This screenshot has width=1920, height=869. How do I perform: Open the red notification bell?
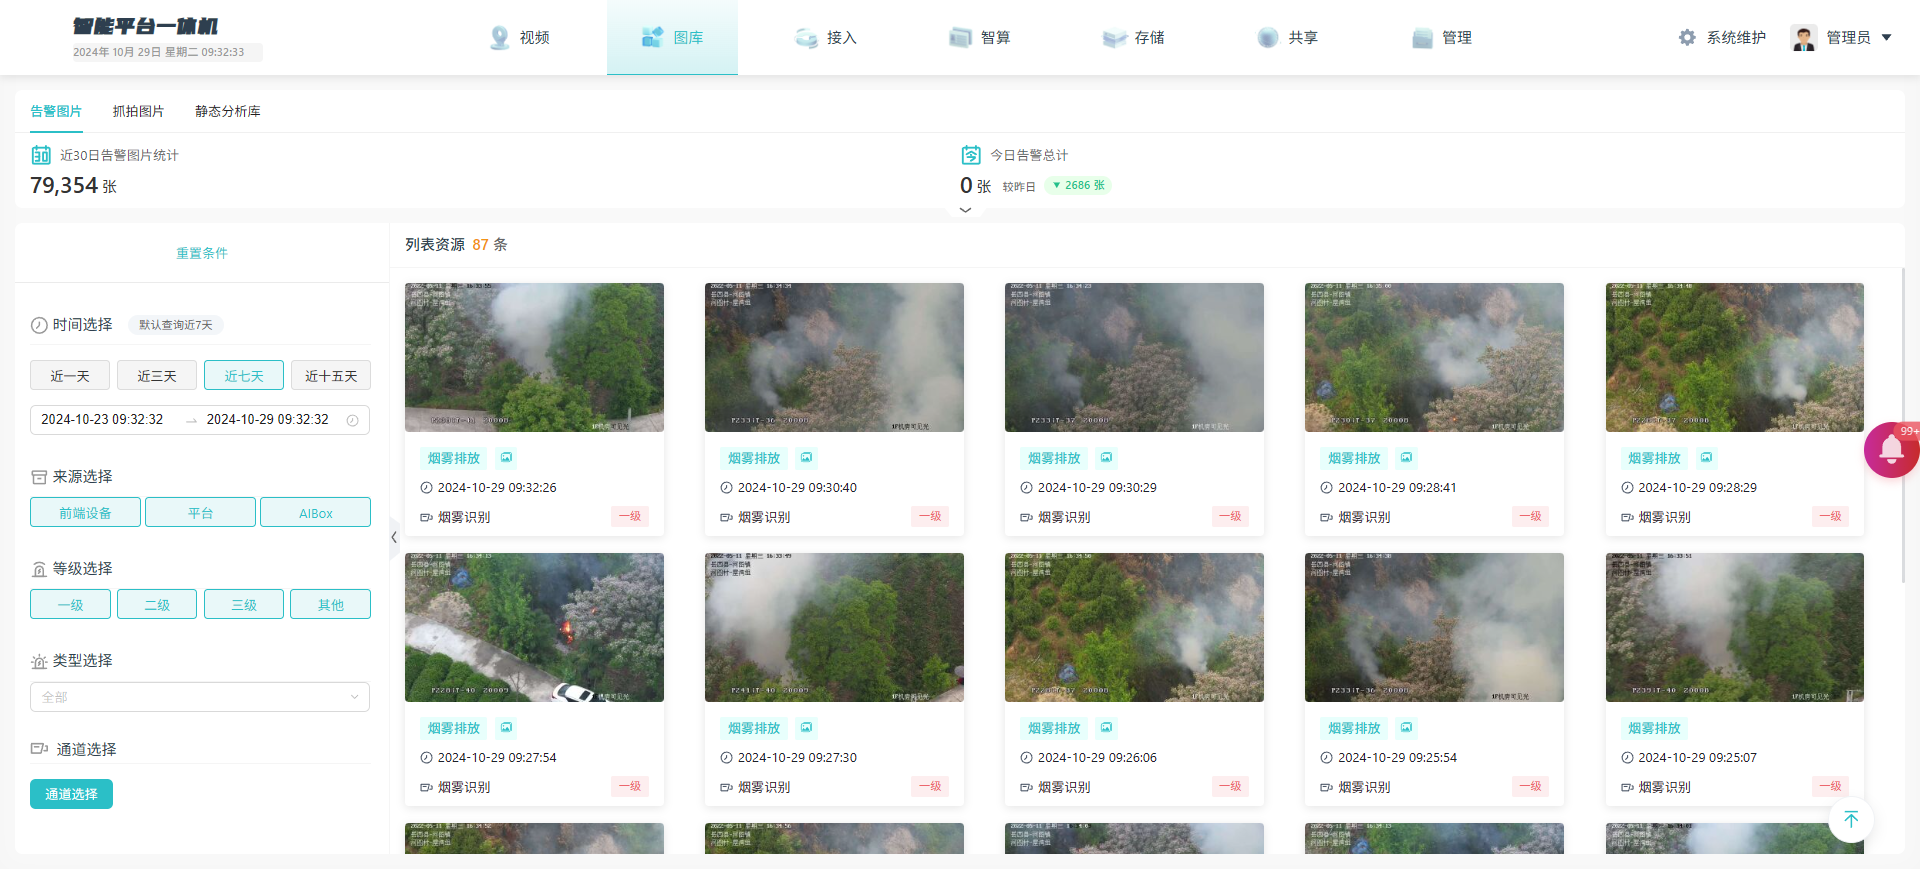tap(1891, 450)
